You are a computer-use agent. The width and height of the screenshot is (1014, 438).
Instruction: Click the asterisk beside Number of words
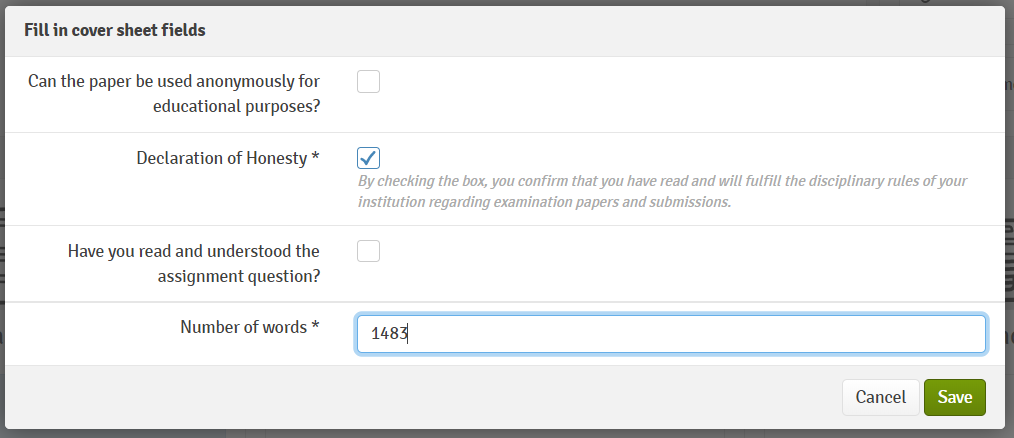[316, 327]
